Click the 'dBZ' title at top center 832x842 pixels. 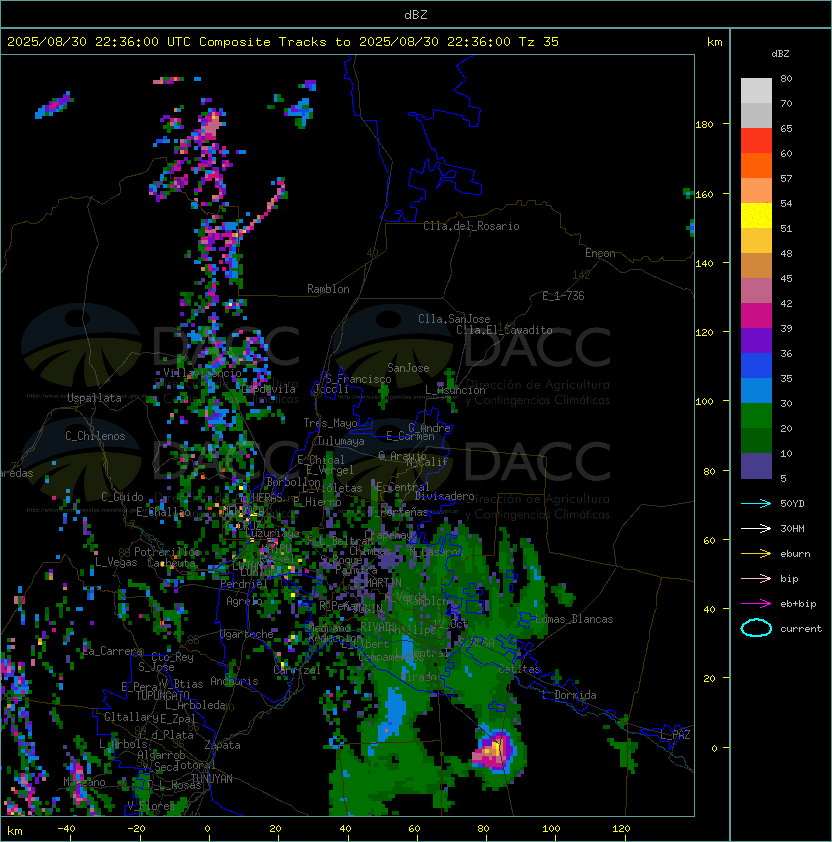click(416, 15)
